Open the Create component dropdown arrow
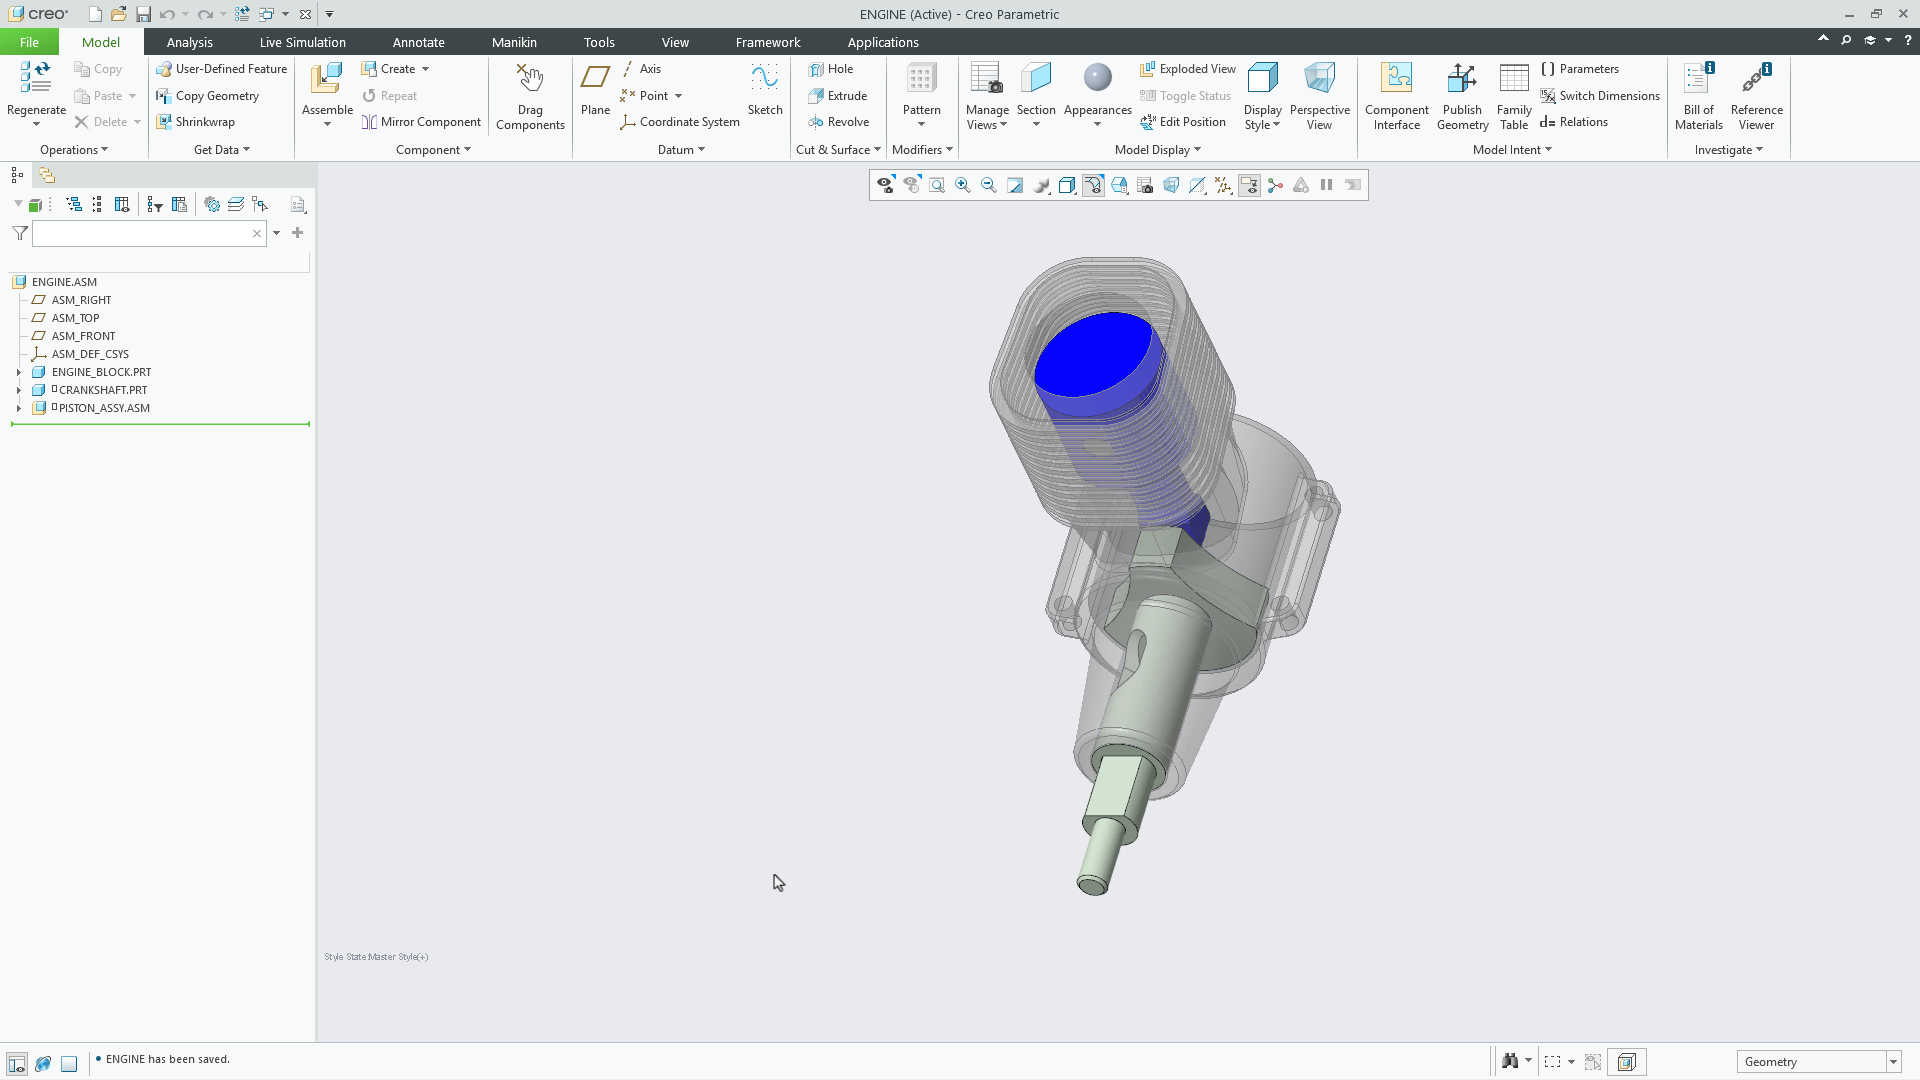The width and height of the screenshot is (1920, 1080). point(425,69)
